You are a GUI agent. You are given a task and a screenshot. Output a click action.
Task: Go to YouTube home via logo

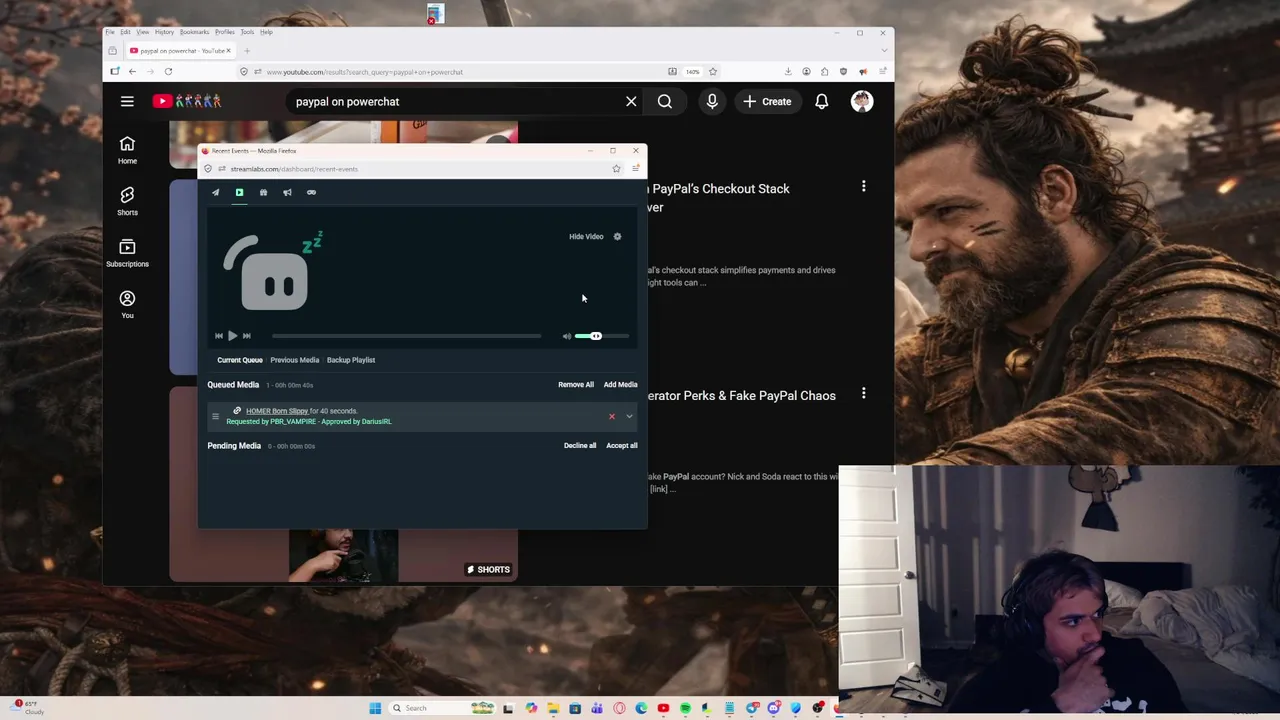(186, 101)
